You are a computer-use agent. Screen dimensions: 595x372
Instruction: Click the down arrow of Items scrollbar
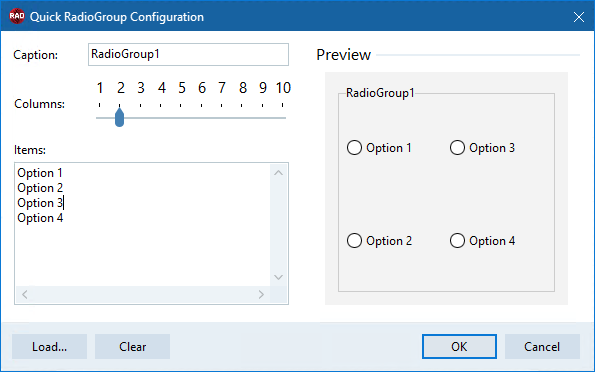[x=279, y=277]
